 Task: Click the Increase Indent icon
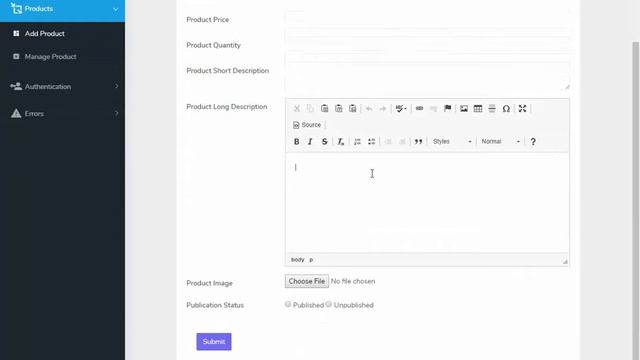[402, 142]
